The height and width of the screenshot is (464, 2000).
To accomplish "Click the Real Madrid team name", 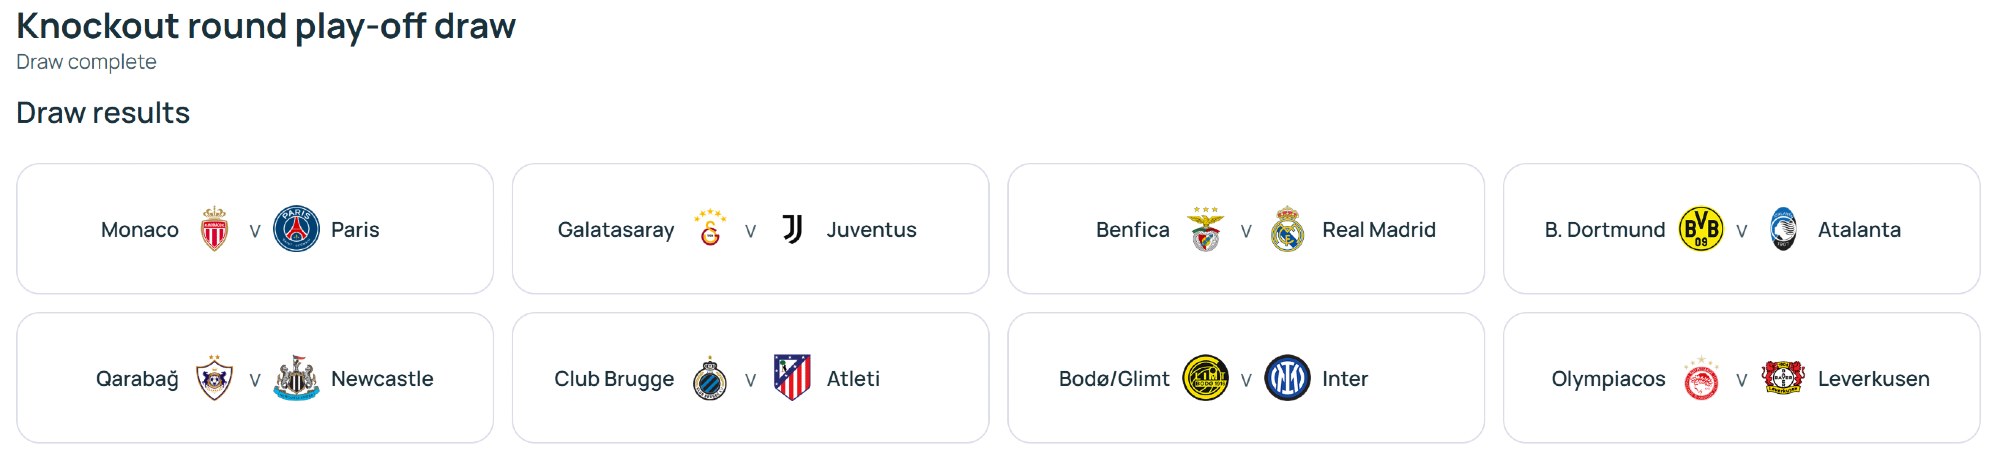I will click(x=1378, y=230).
